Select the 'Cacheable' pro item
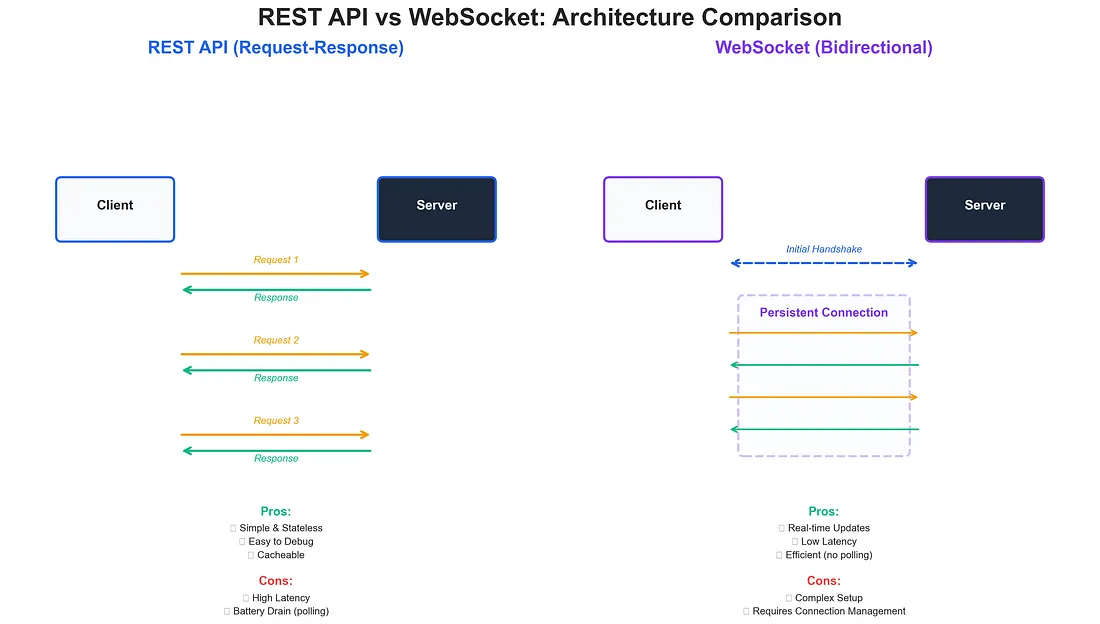This screenshot has width=1100, height=624. pyautogui.click(x=280, y=555)
